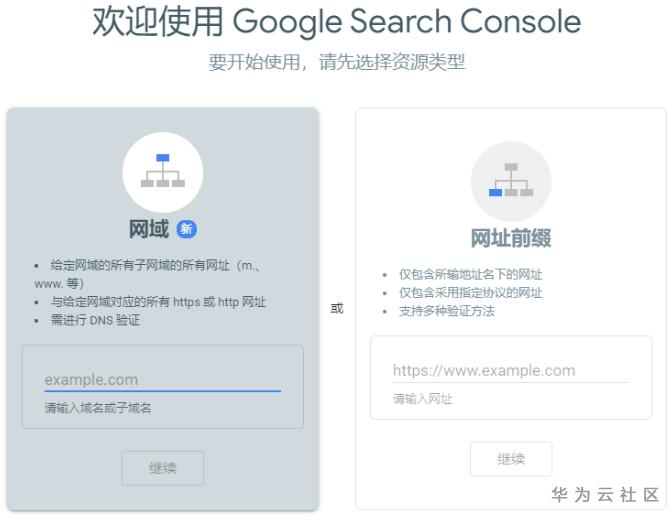Click the 仅包含所输地址名下的网址 bullet
The image size is (672, 520).
pyautogui.click(x=470, y=274)
